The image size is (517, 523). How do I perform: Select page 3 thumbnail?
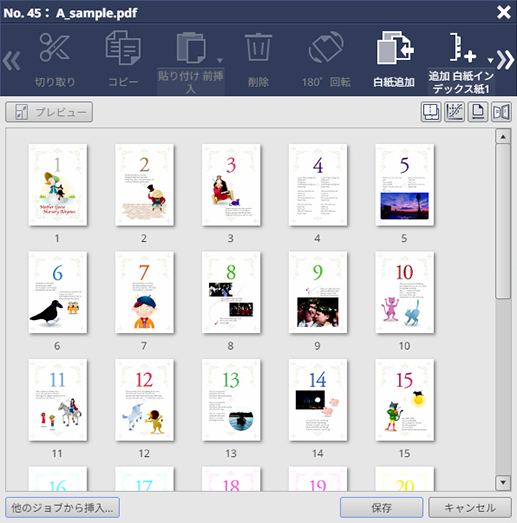click(x=231, y=185)
